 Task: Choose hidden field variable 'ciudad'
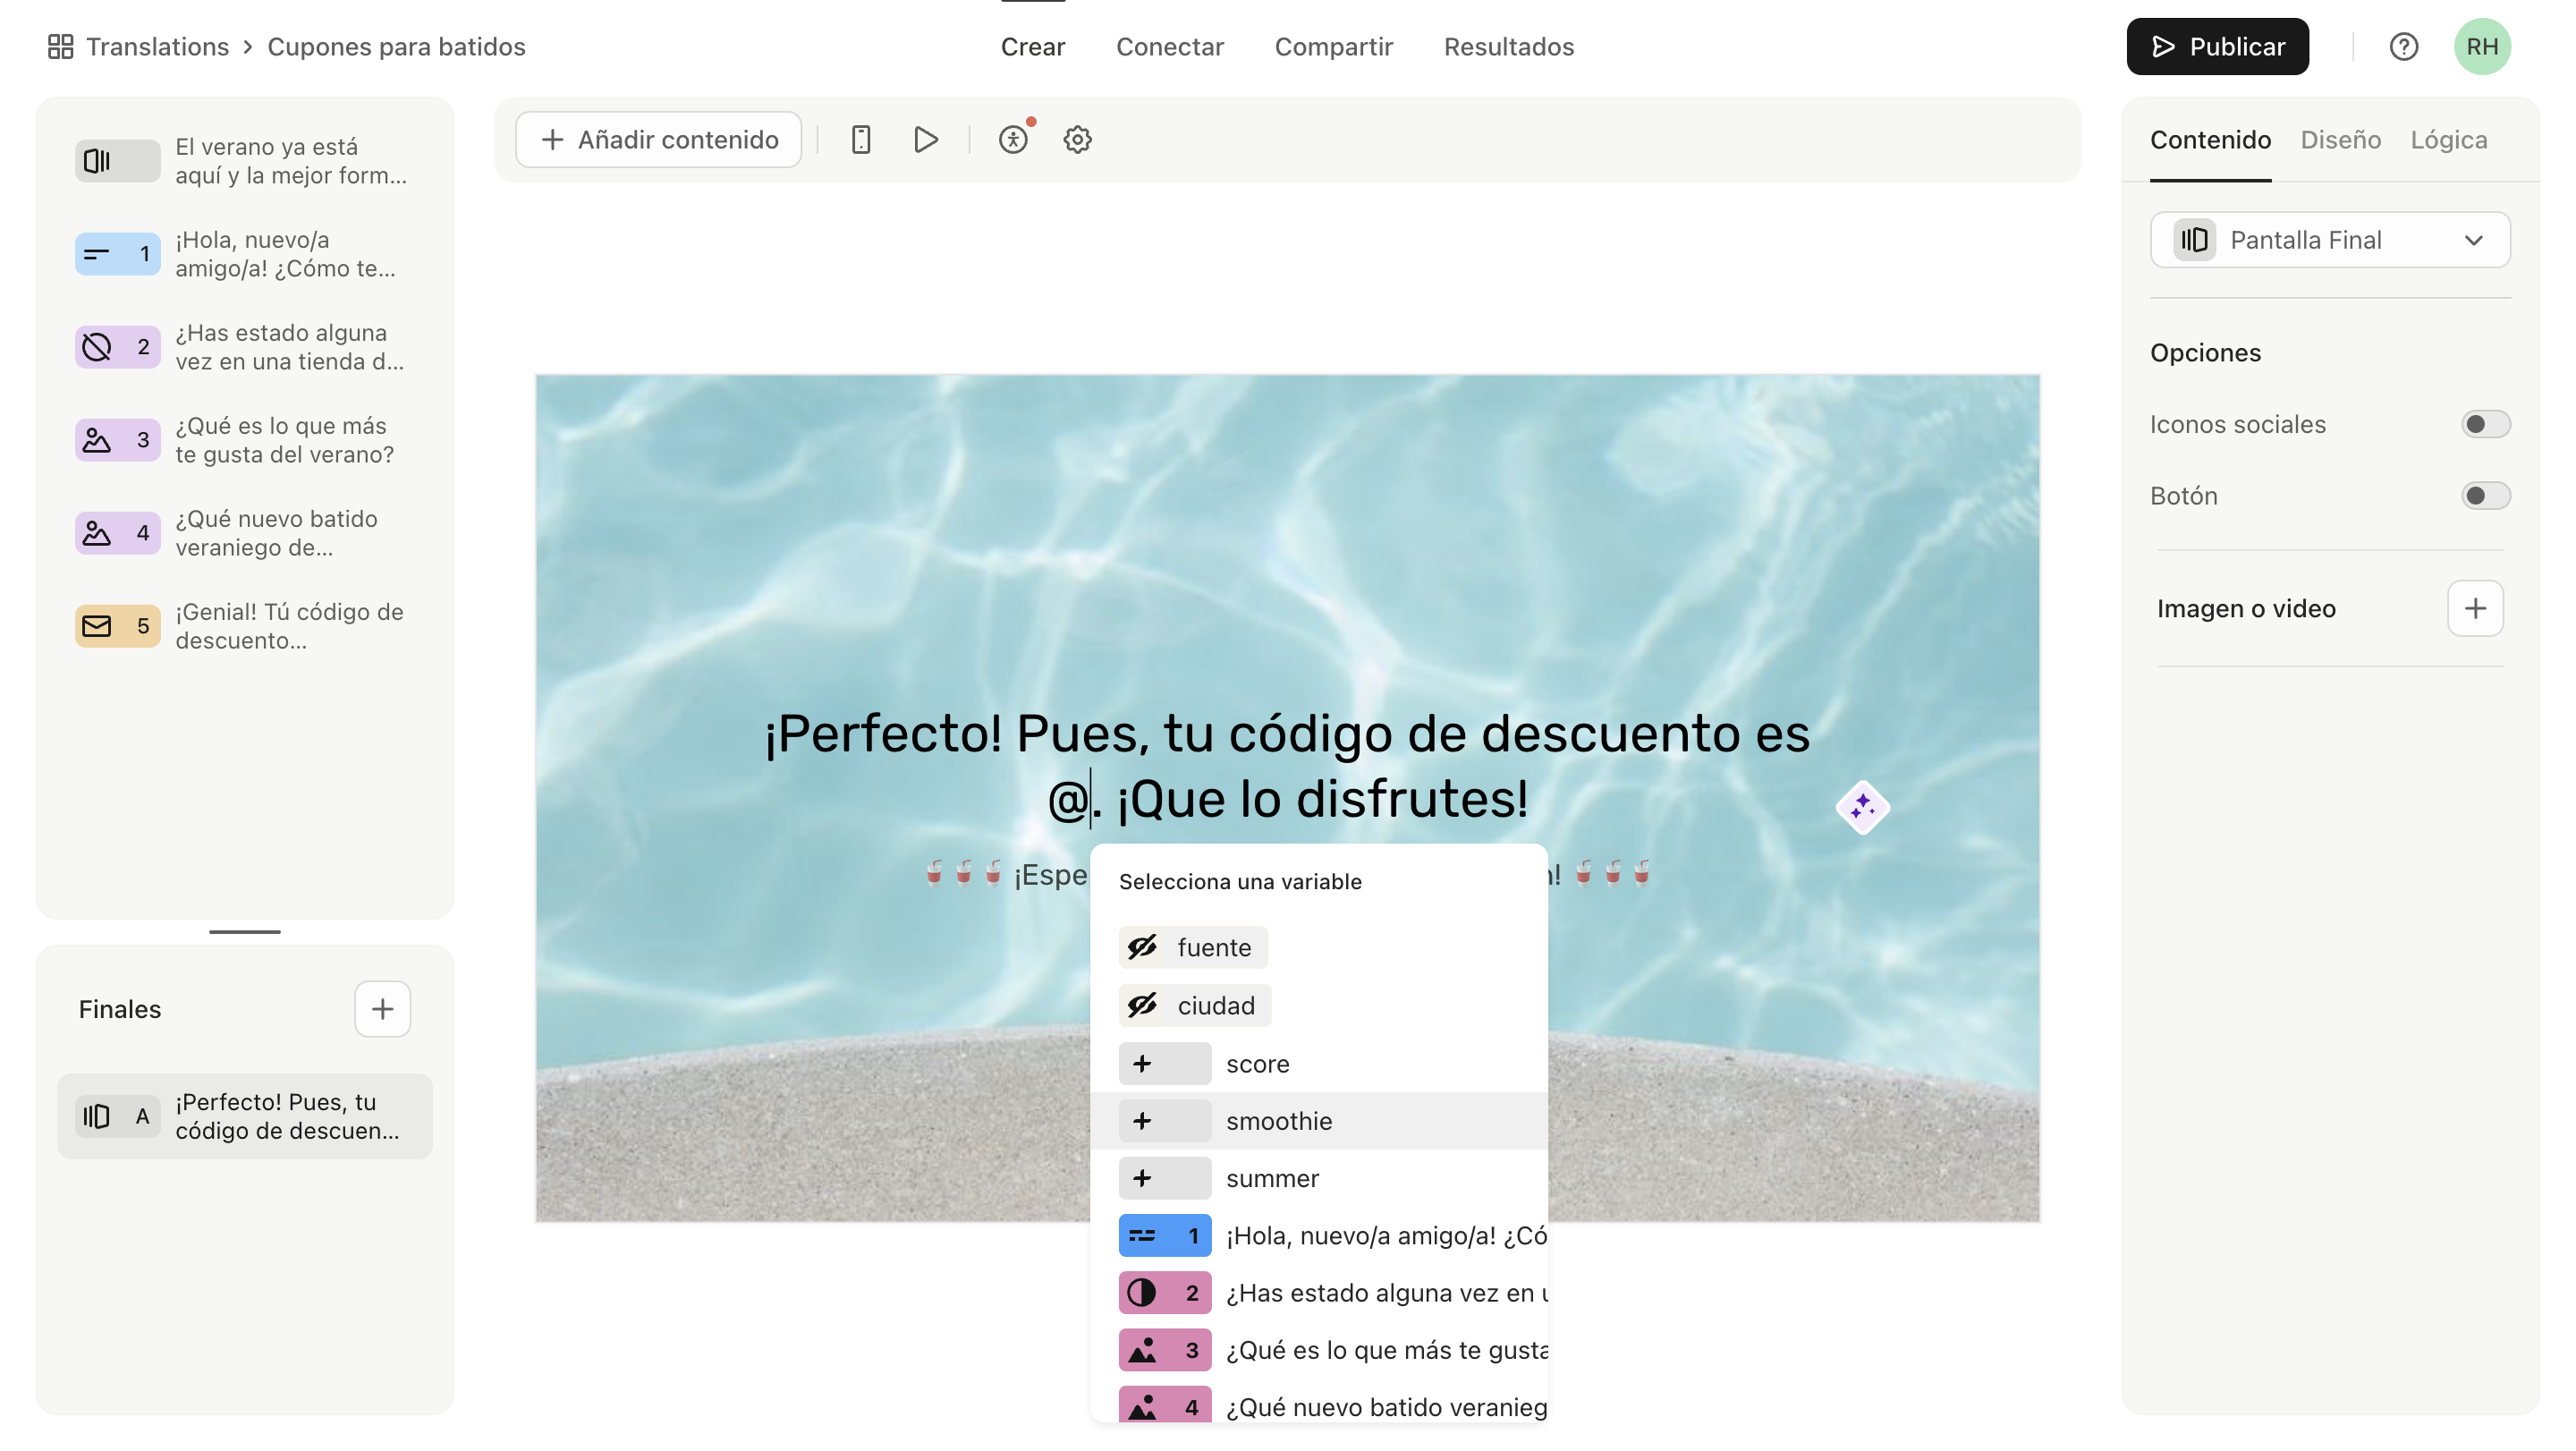pos(1195,1005)
